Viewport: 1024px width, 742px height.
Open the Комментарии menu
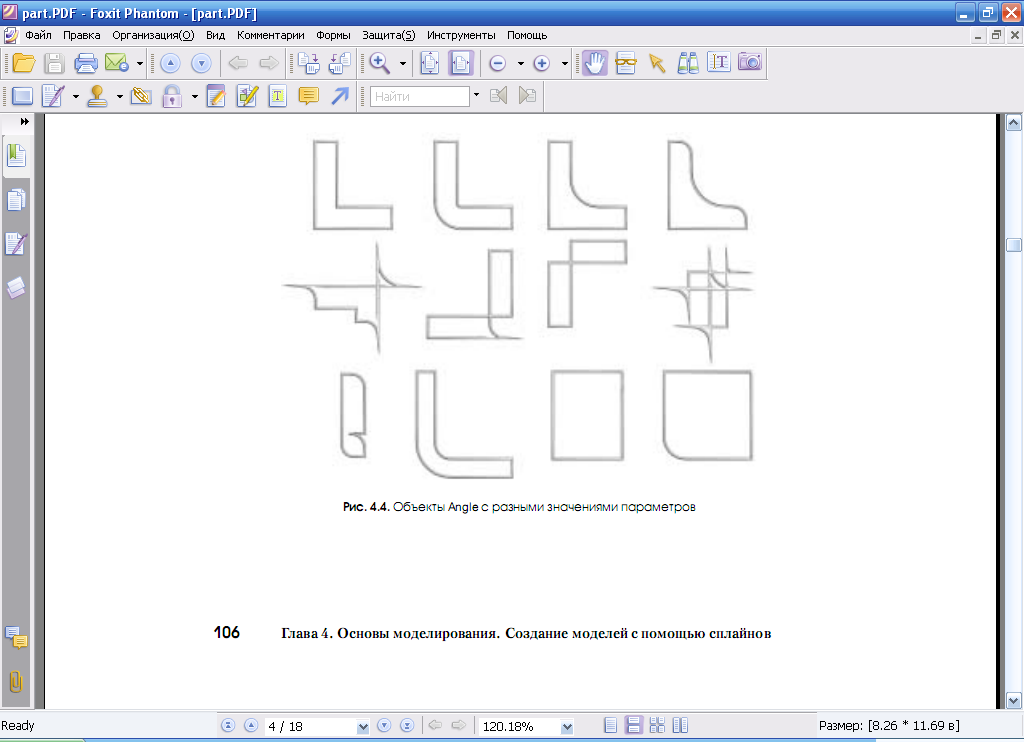[270, 35]
